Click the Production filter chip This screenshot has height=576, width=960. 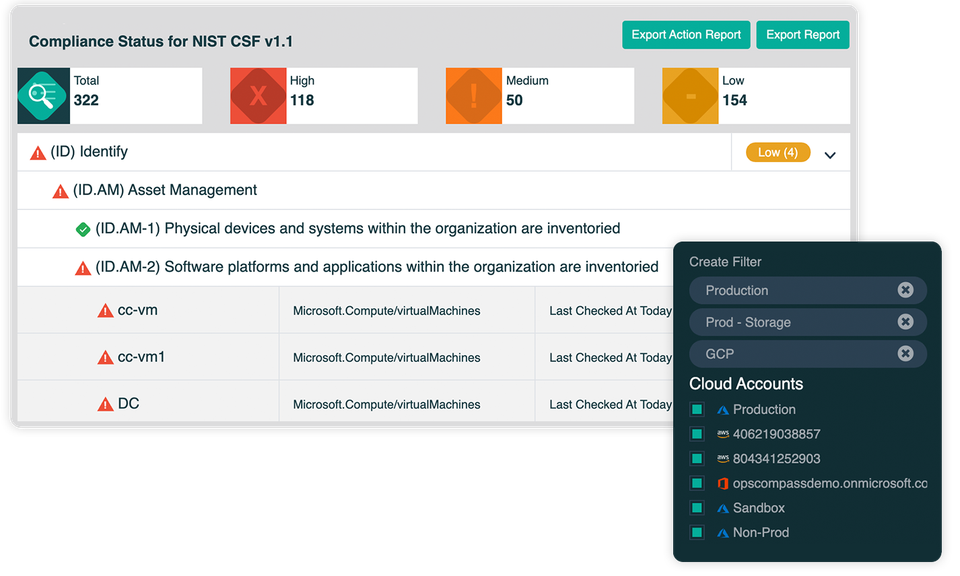pos(808,290)
